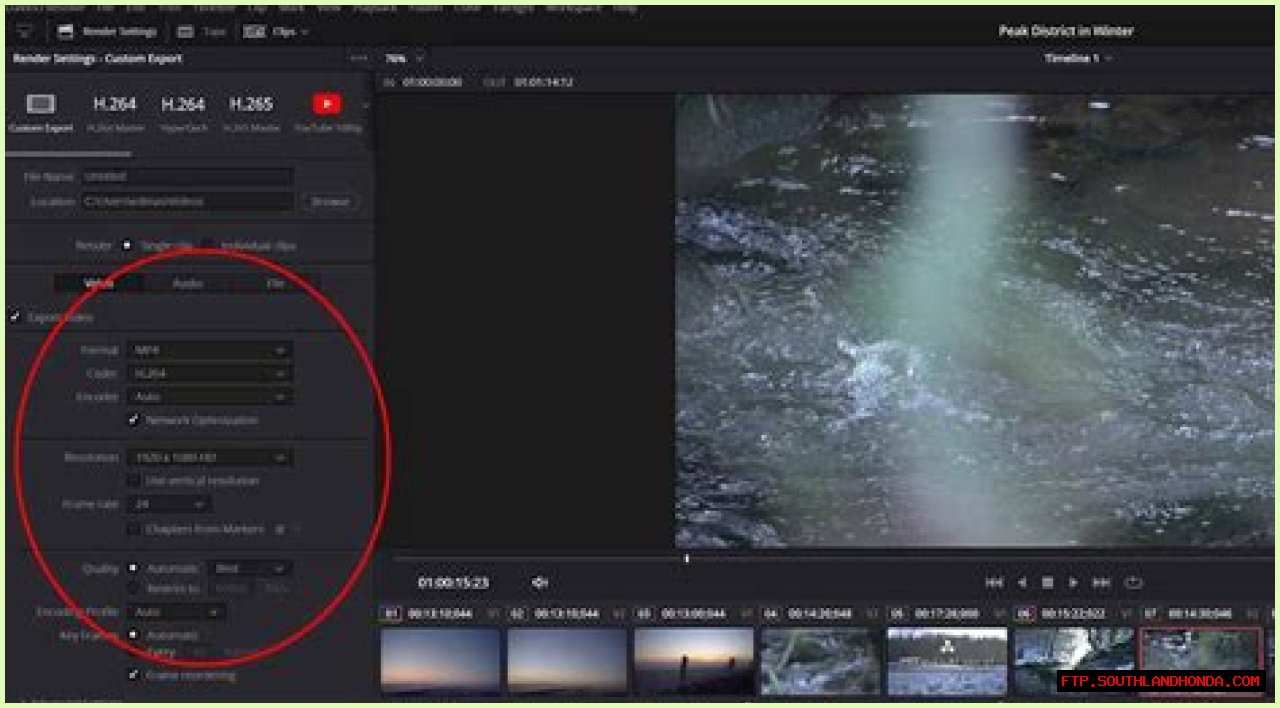
Task: Switch to the File tab
Action: tap(275, 284)
